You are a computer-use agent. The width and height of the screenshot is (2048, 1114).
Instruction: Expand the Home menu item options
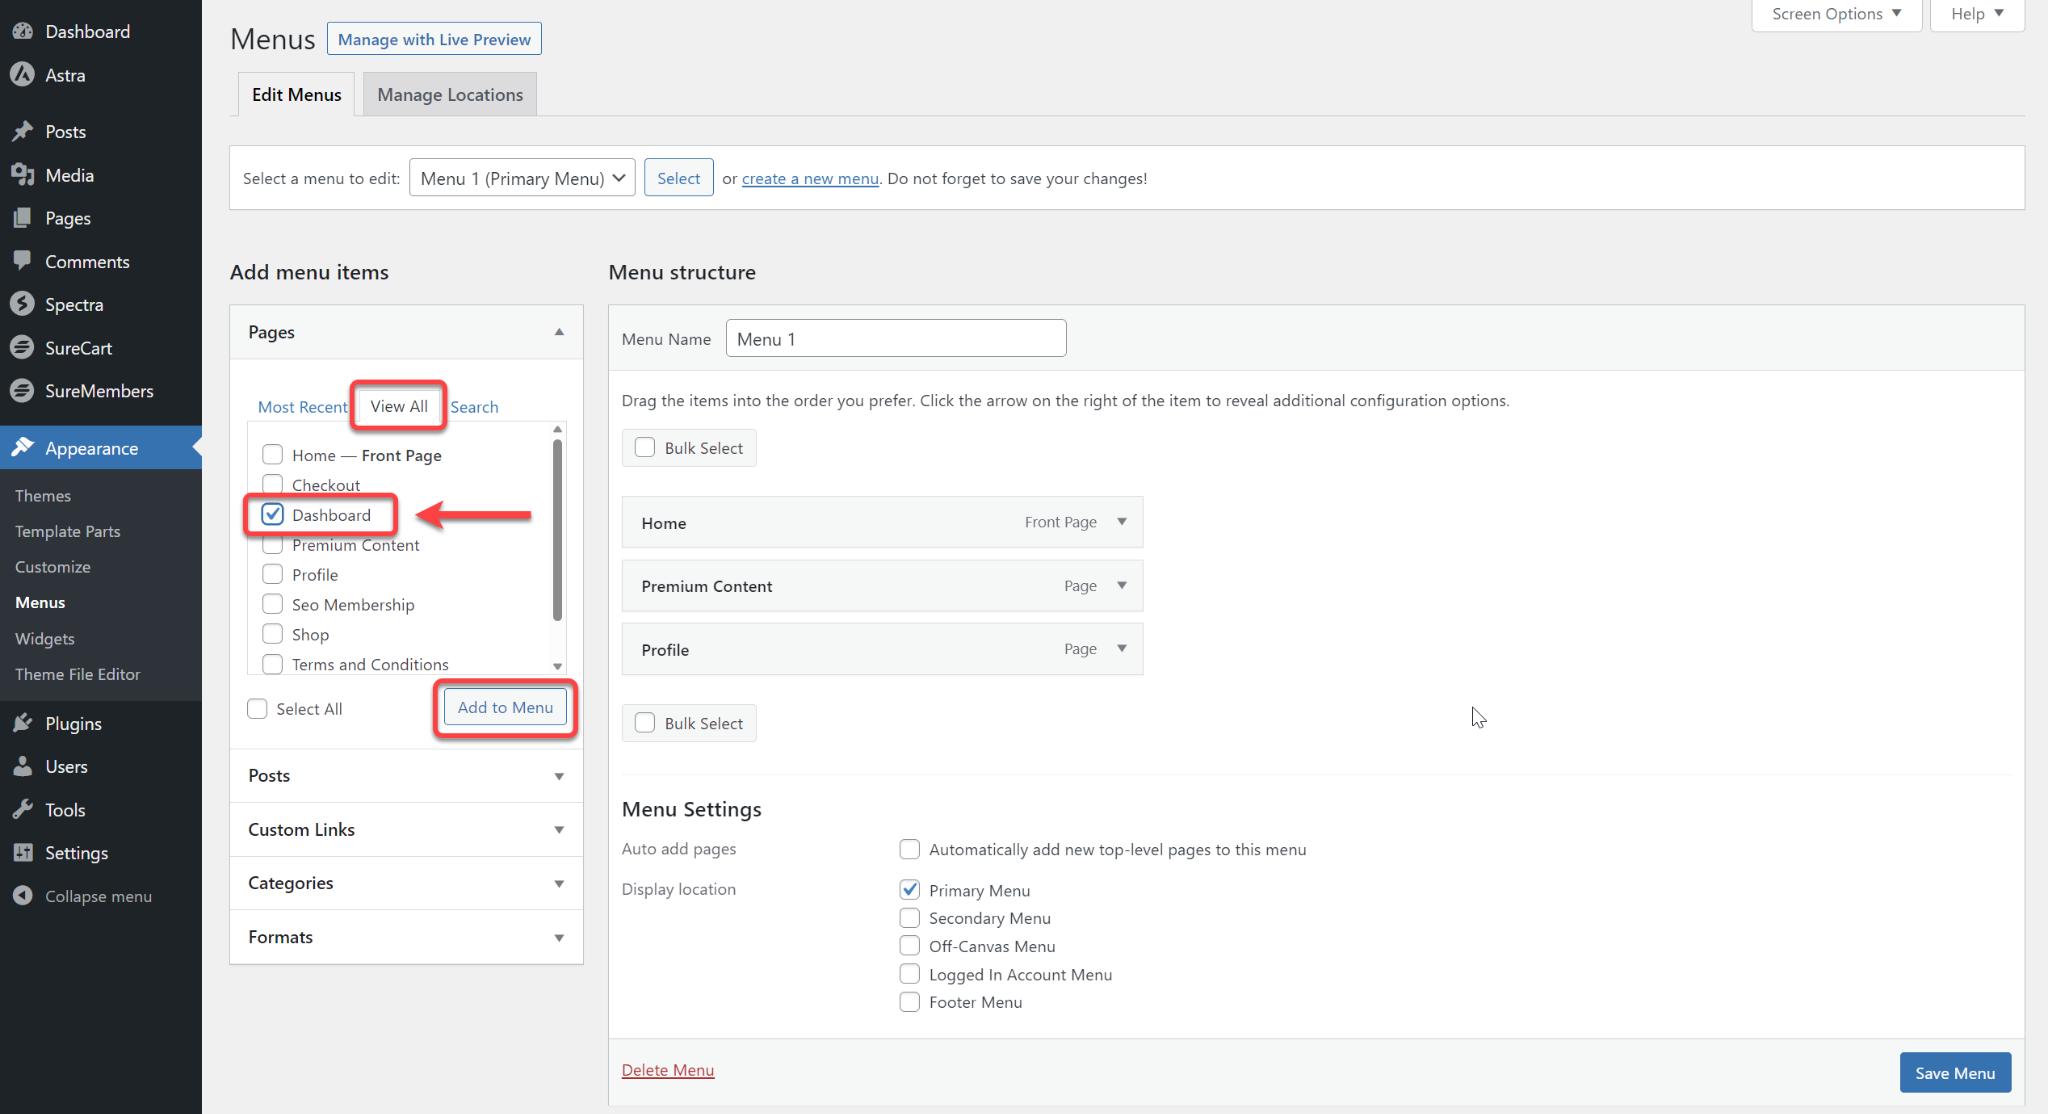click(x=1122, y=521)
